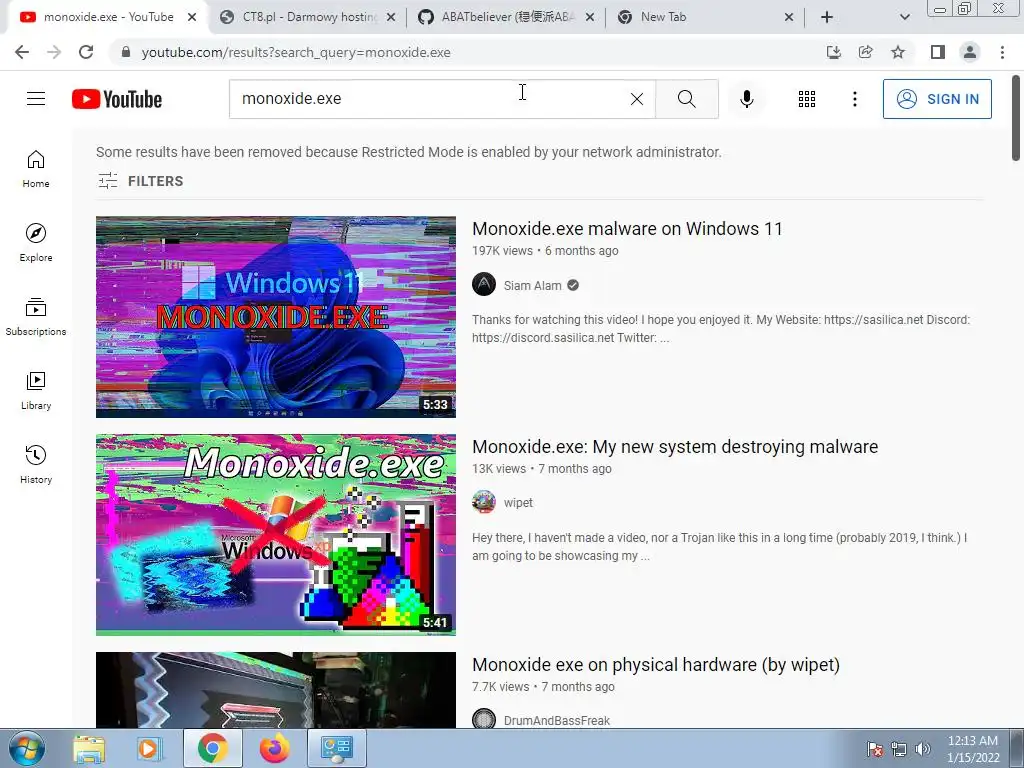Click the page vertical scrollbar thumb
The image size is (1024, 768).
point(1016,118)
